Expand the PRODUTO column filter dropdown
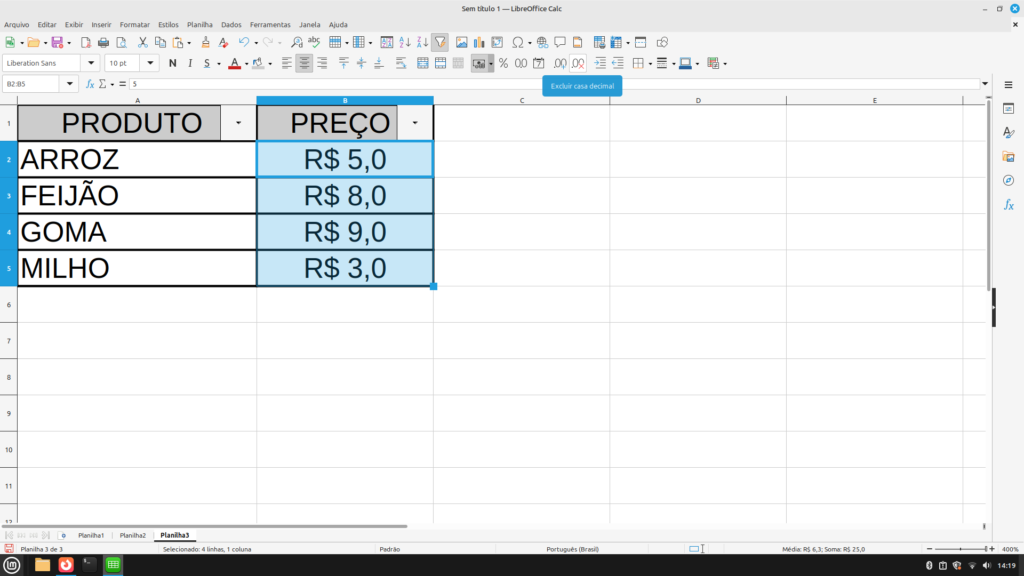This screenshot has height=576, width=1024. [238, 123]
